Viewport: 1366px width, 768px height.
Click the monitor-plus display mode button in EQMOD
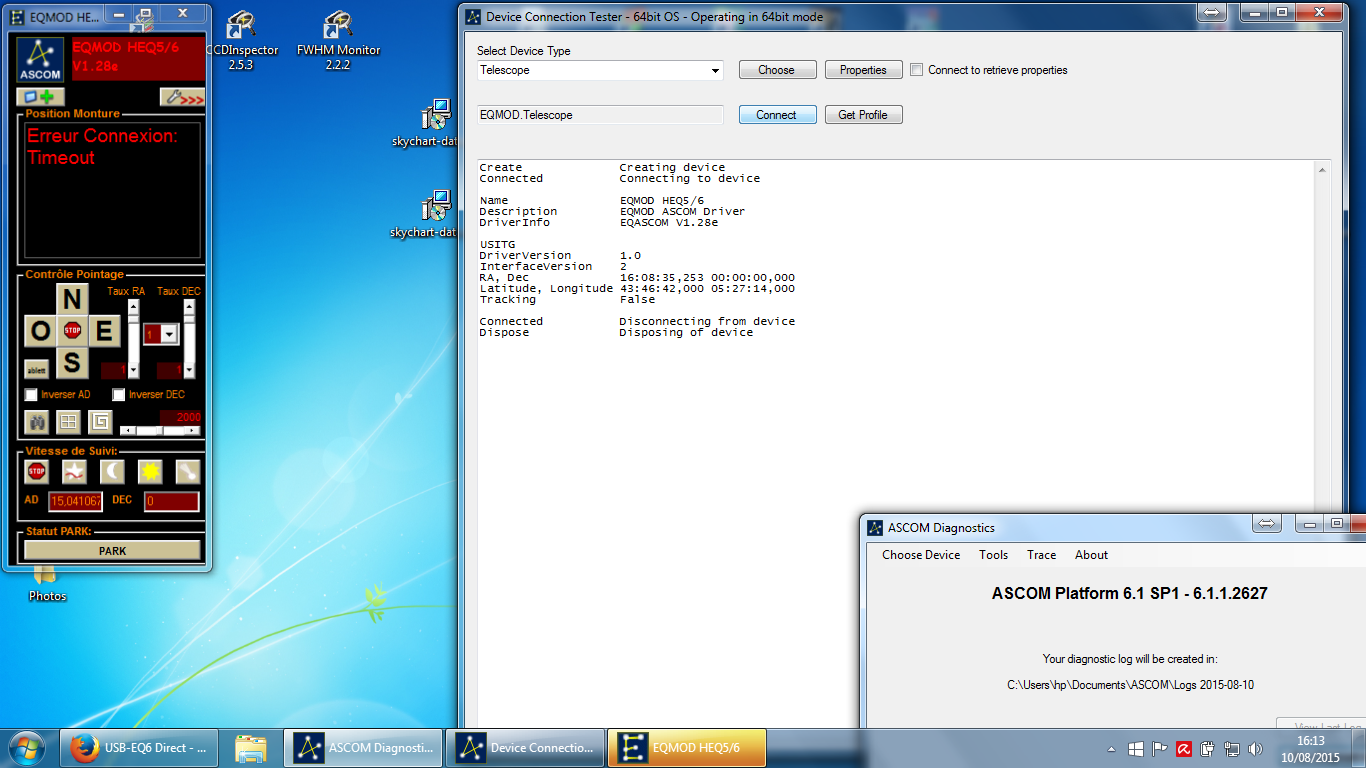pos(40,97)
